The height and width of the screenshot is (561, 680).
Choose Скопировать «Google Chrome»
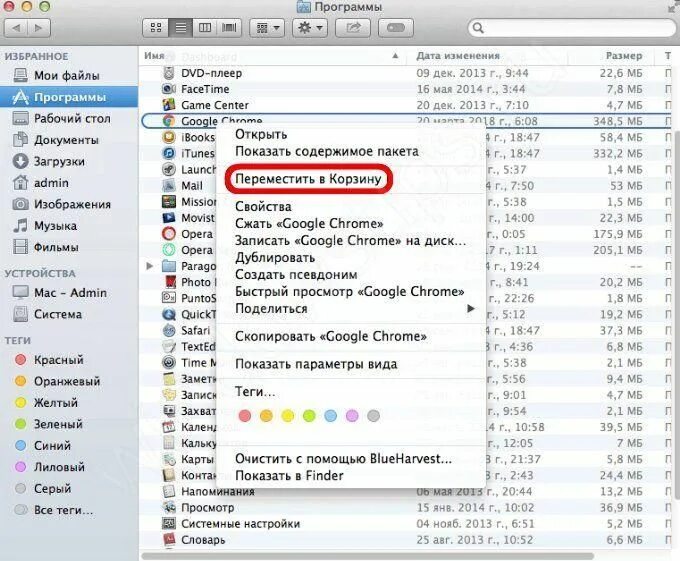(350, 336)
